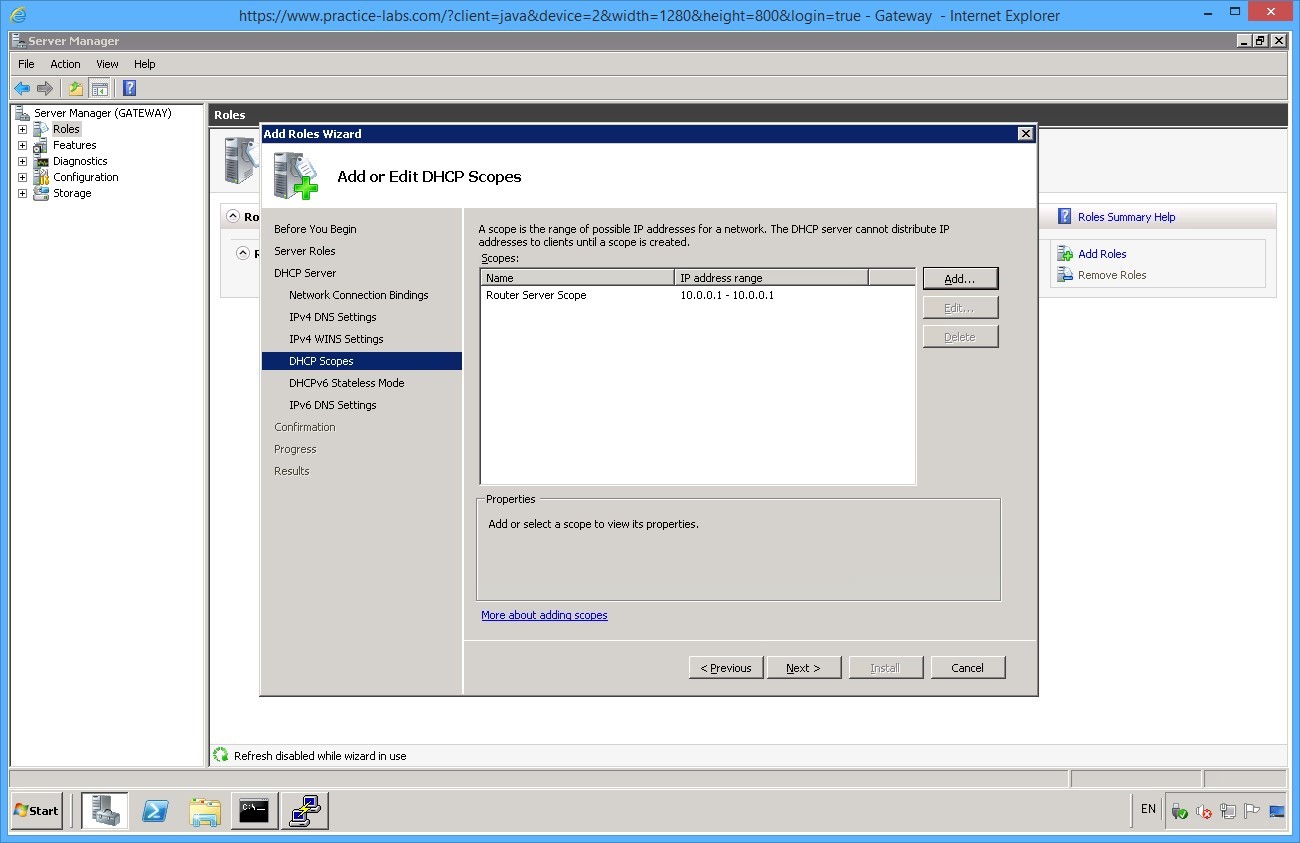The width and height of the screenshot is (1300, 843).
Task: Open Command Prompt taskbar icon
Action: [x=255, y=811]
